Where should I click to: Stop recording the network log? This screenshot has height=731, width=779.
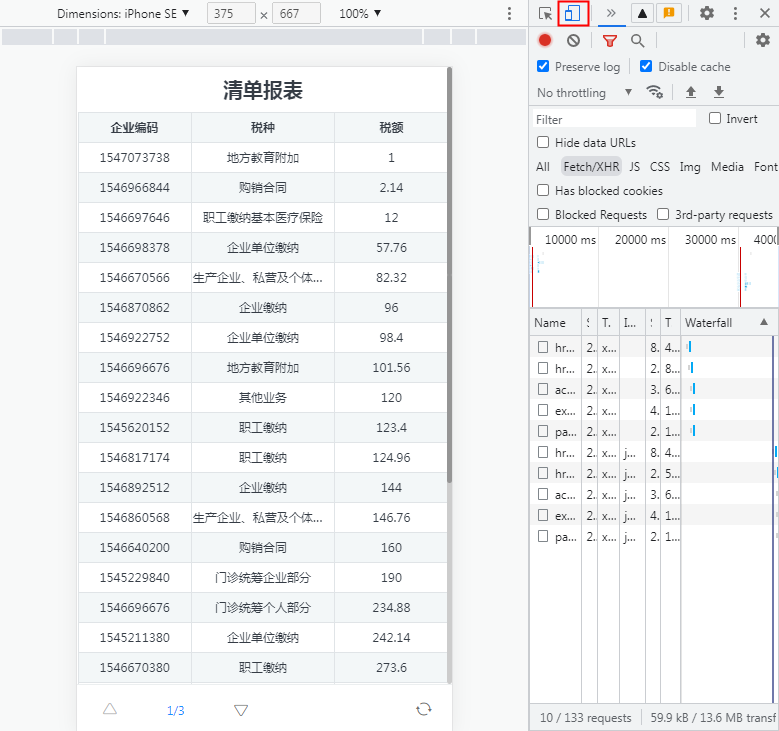pyautogui.click(x=545, y=41)
